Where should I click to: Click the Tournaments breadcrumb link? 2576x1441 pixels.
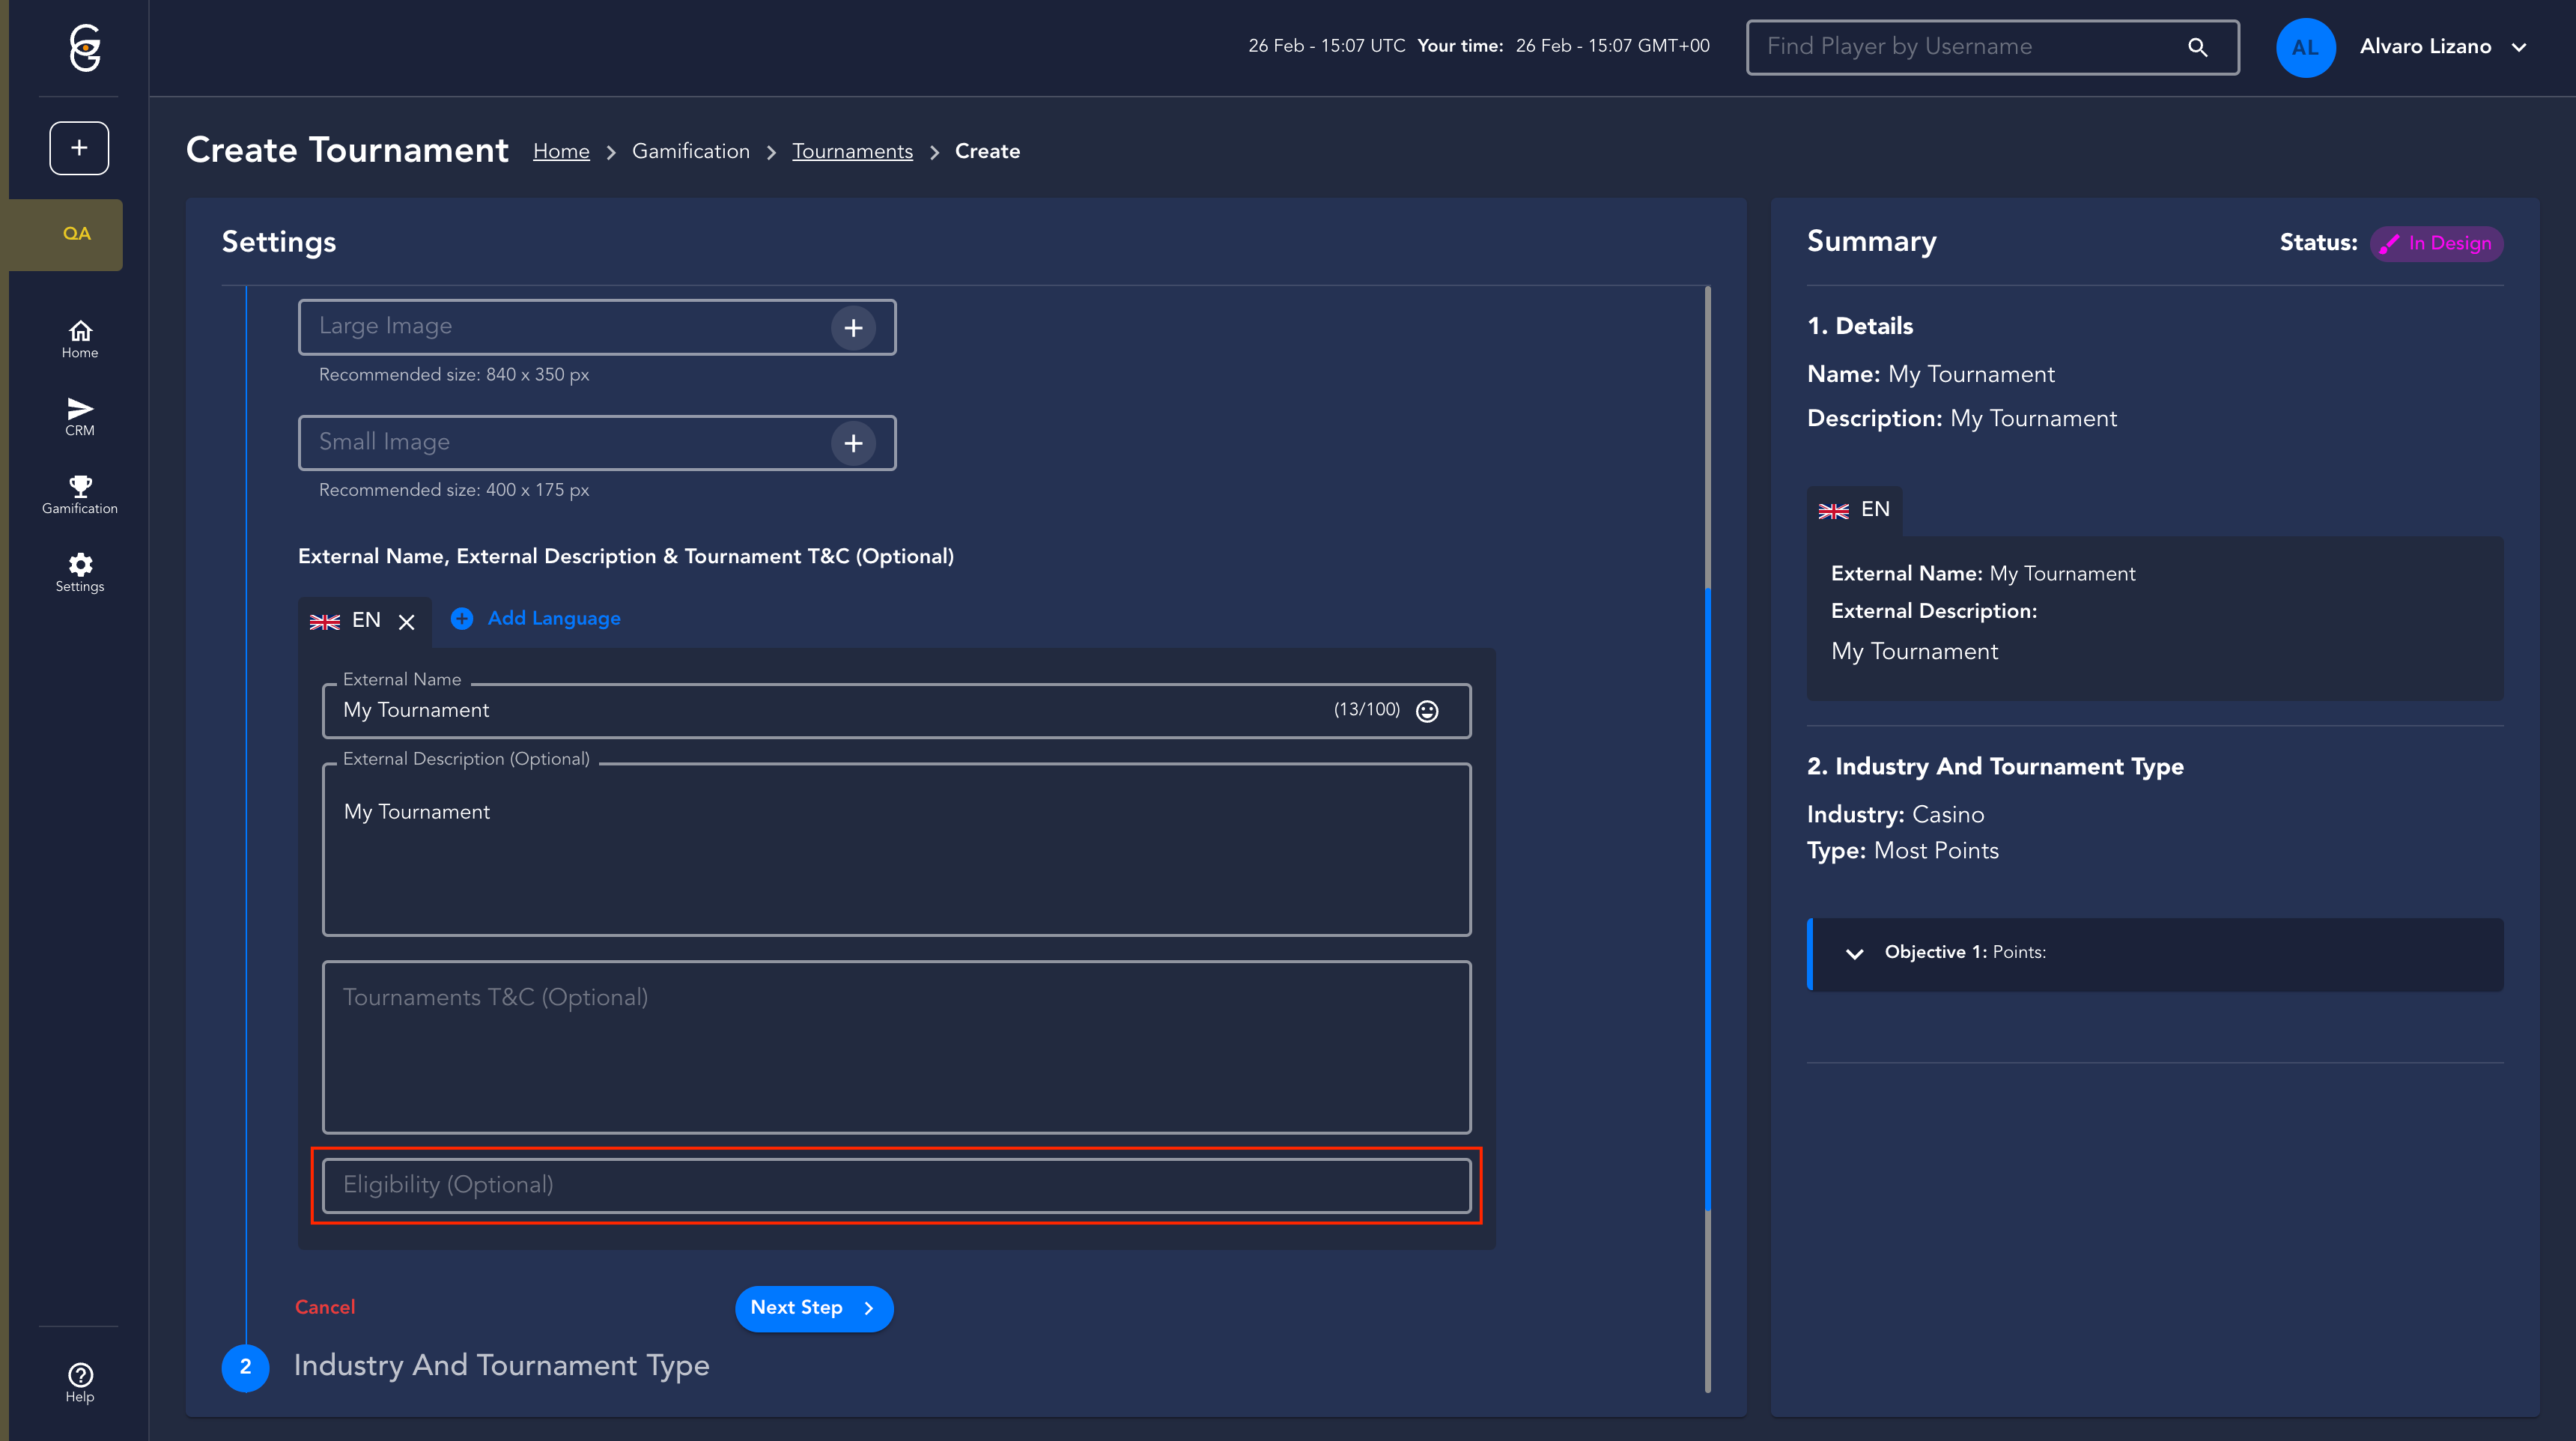pyautogui.click(x=852, y=151)
